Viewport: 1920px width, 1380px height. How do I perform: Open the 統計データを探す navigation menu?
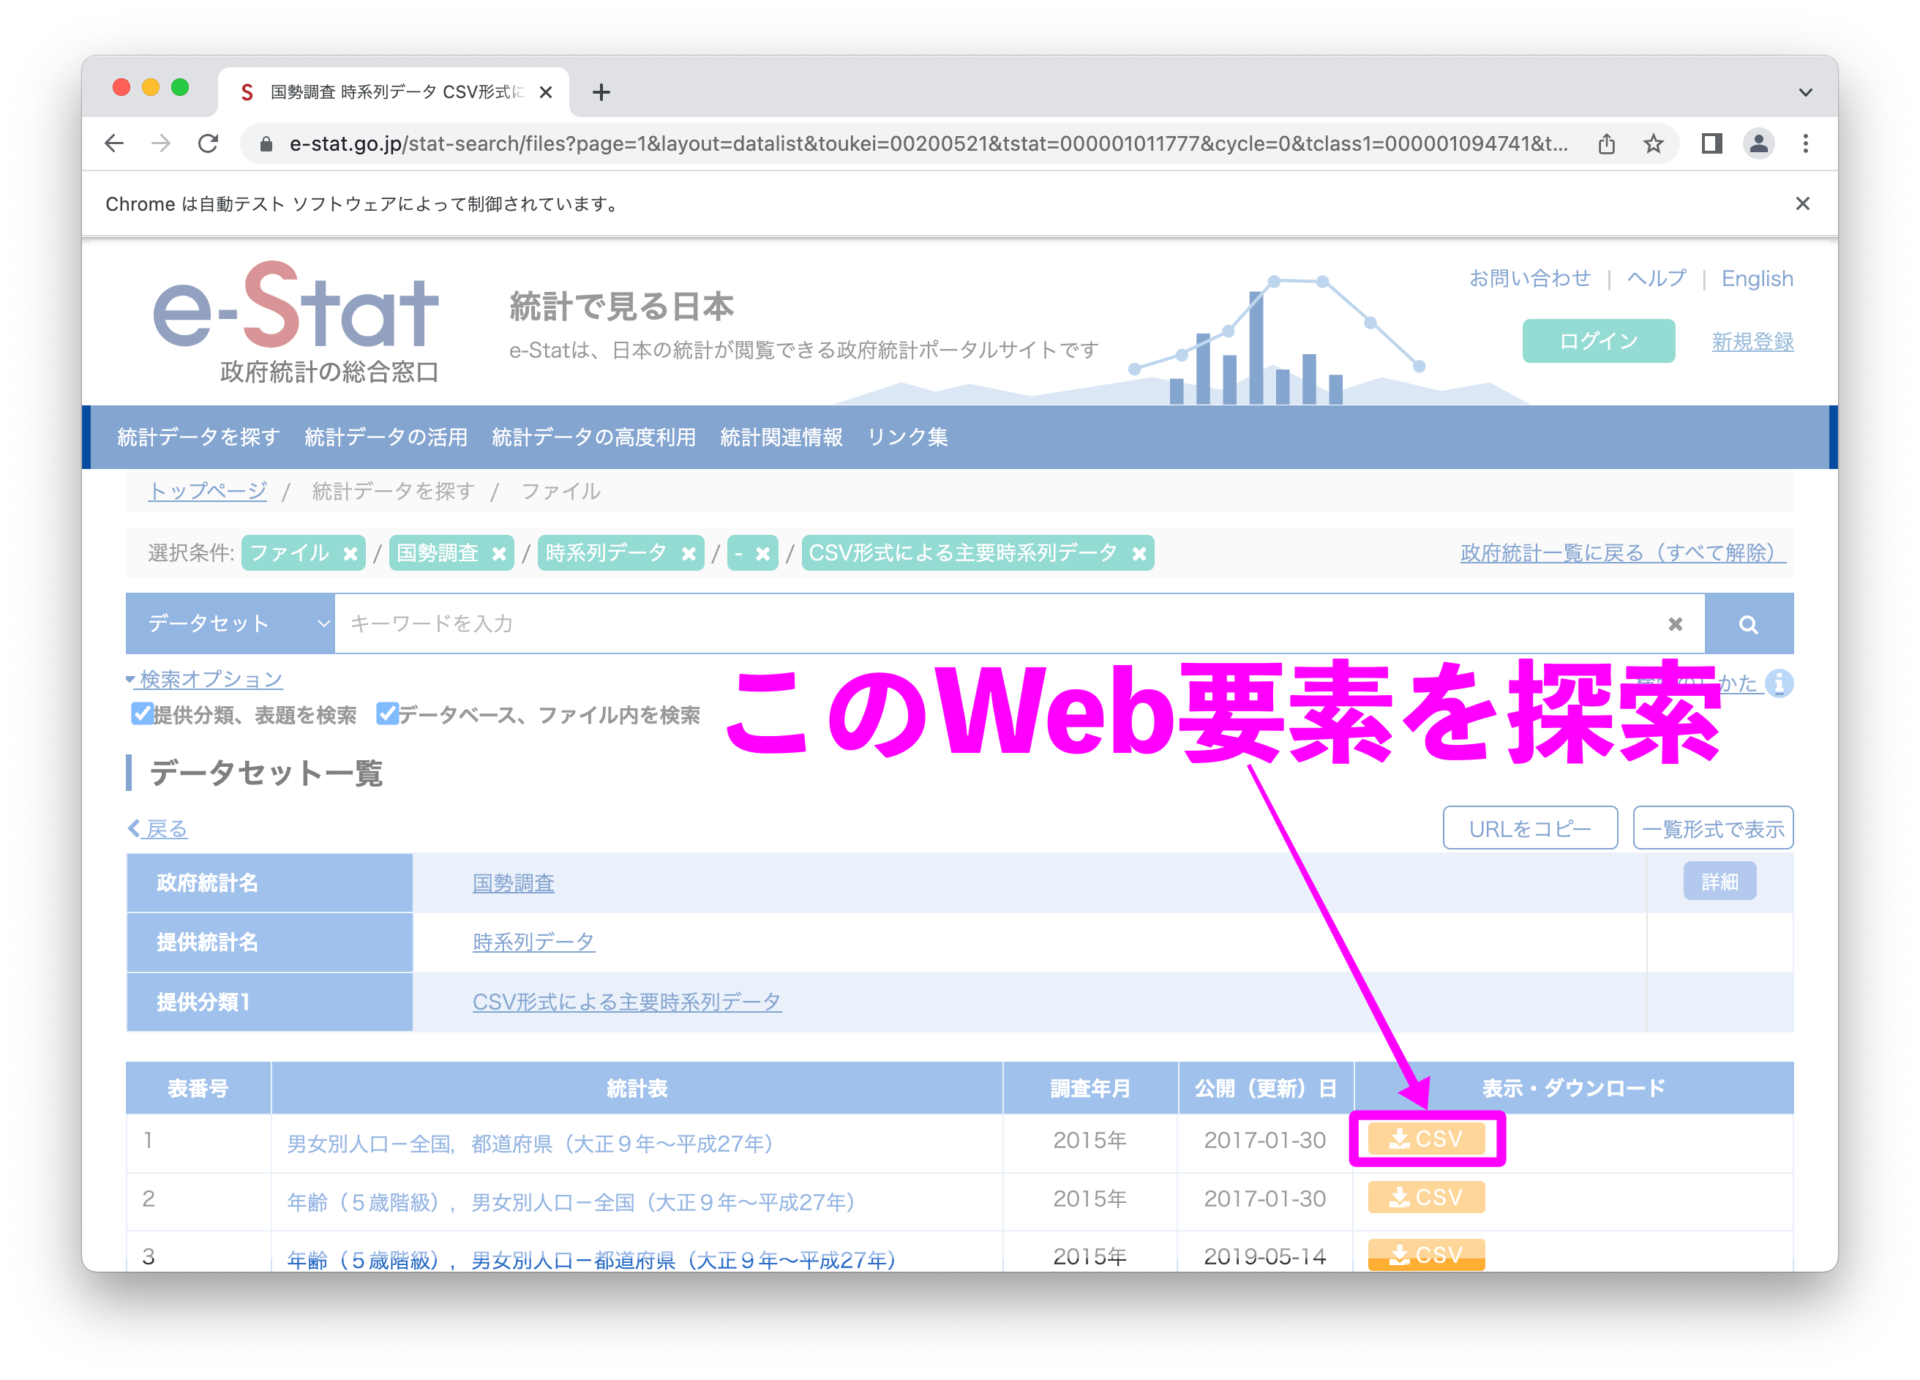pyautogui.click(x=198, y=437)
